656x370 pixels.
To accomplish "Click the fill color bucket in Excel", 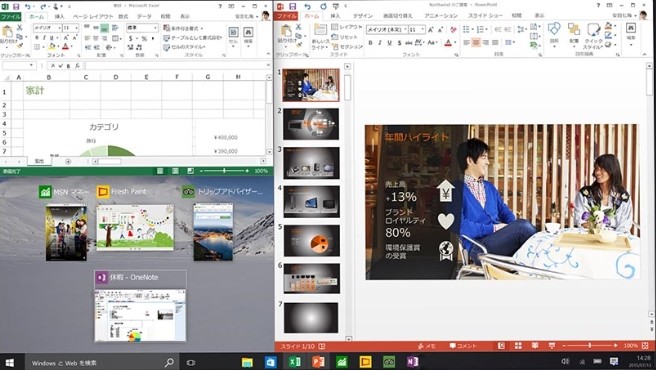I will [52, 46].
